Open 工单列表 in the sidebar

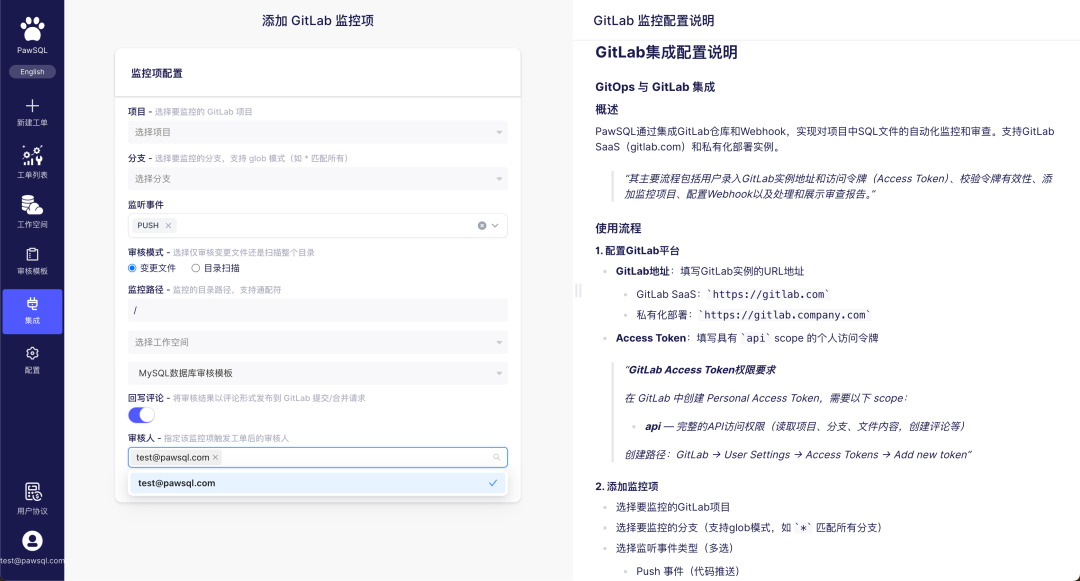click(32, 162)
